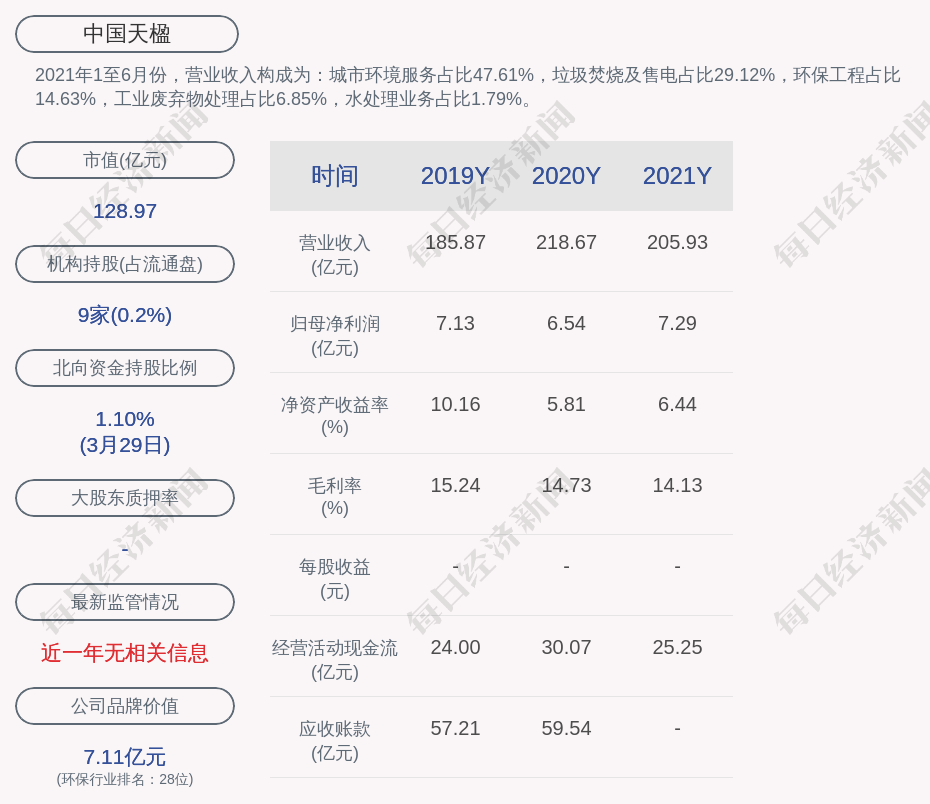Select the ROE value 10.16
Viewport: 930px width, 804px height.
pos(455,404)
